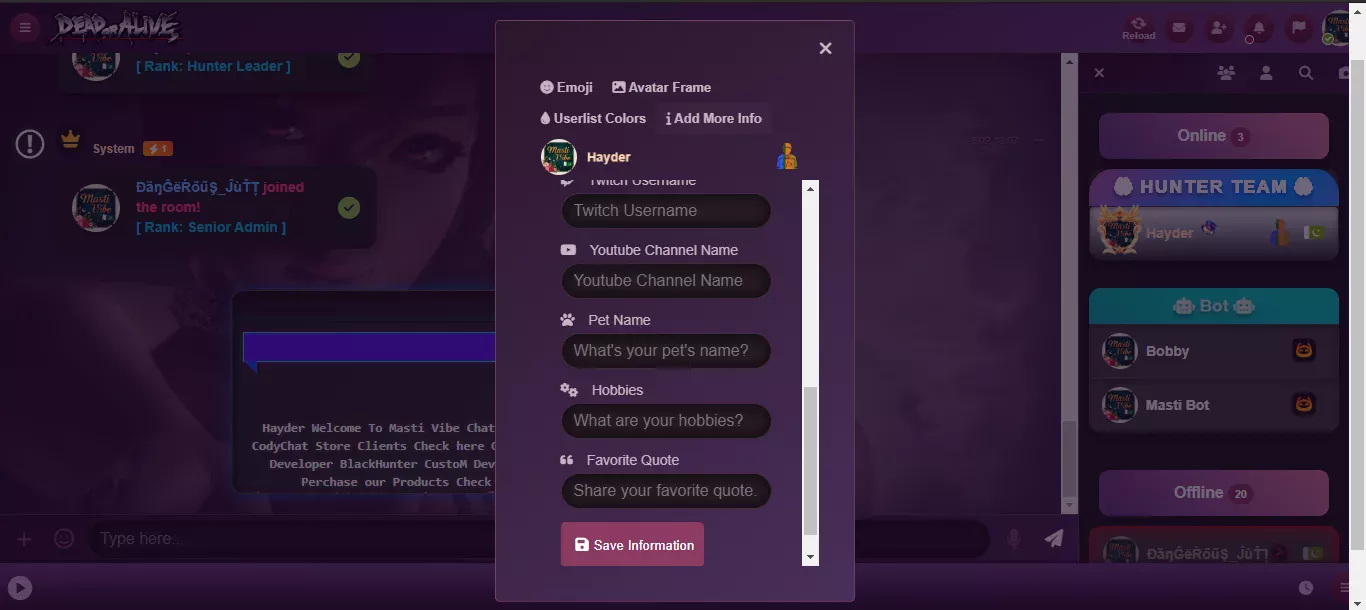This screenshot has width=1366, height=610.
Task: Click the bot badge icon on Bobby's row
Action: (x=1303, y=350)
